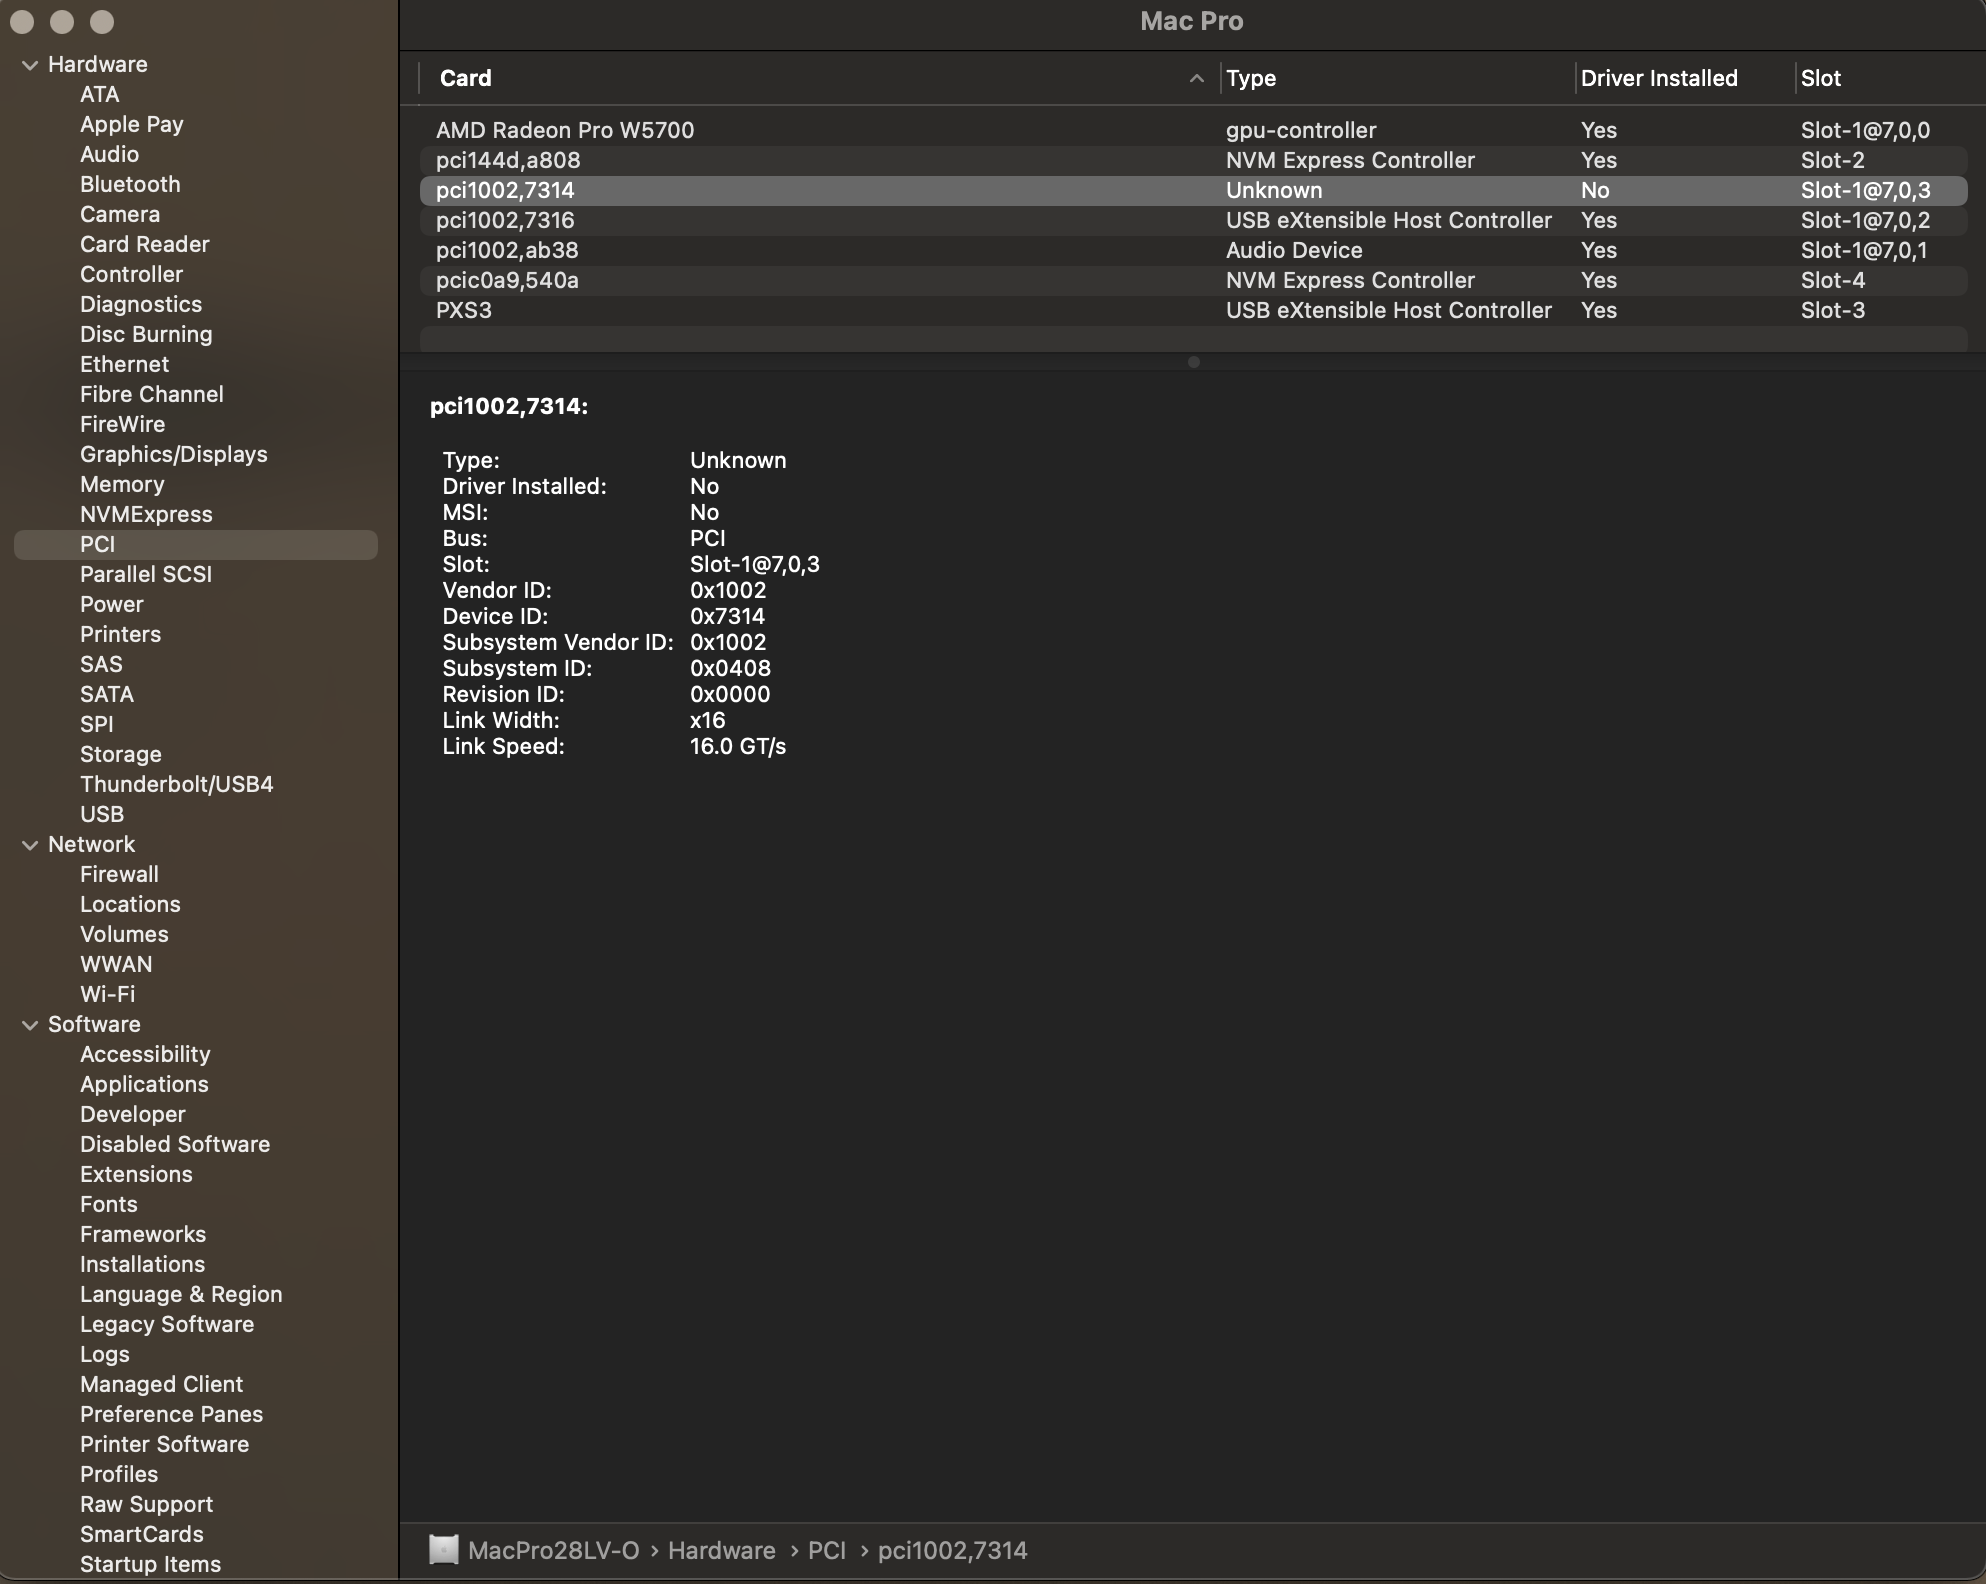Select the AMD Radeon Pro W5700 row
The width and height of the screenshot is (1986, 1584).
(565, 130)
